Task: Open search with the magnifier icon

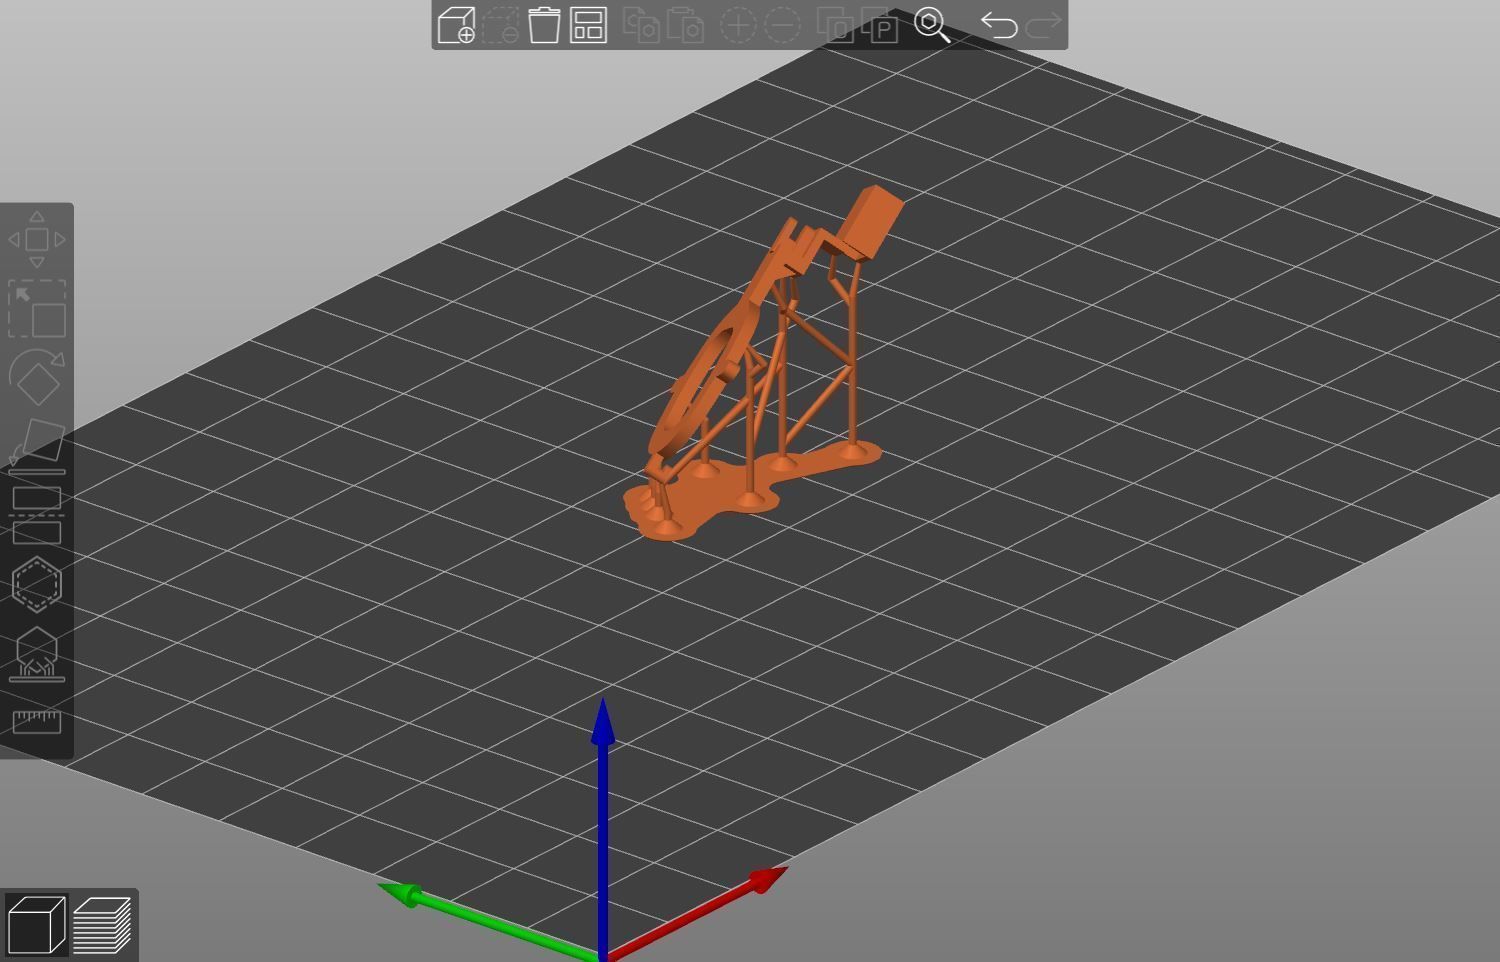Action: tap(932, 25)
